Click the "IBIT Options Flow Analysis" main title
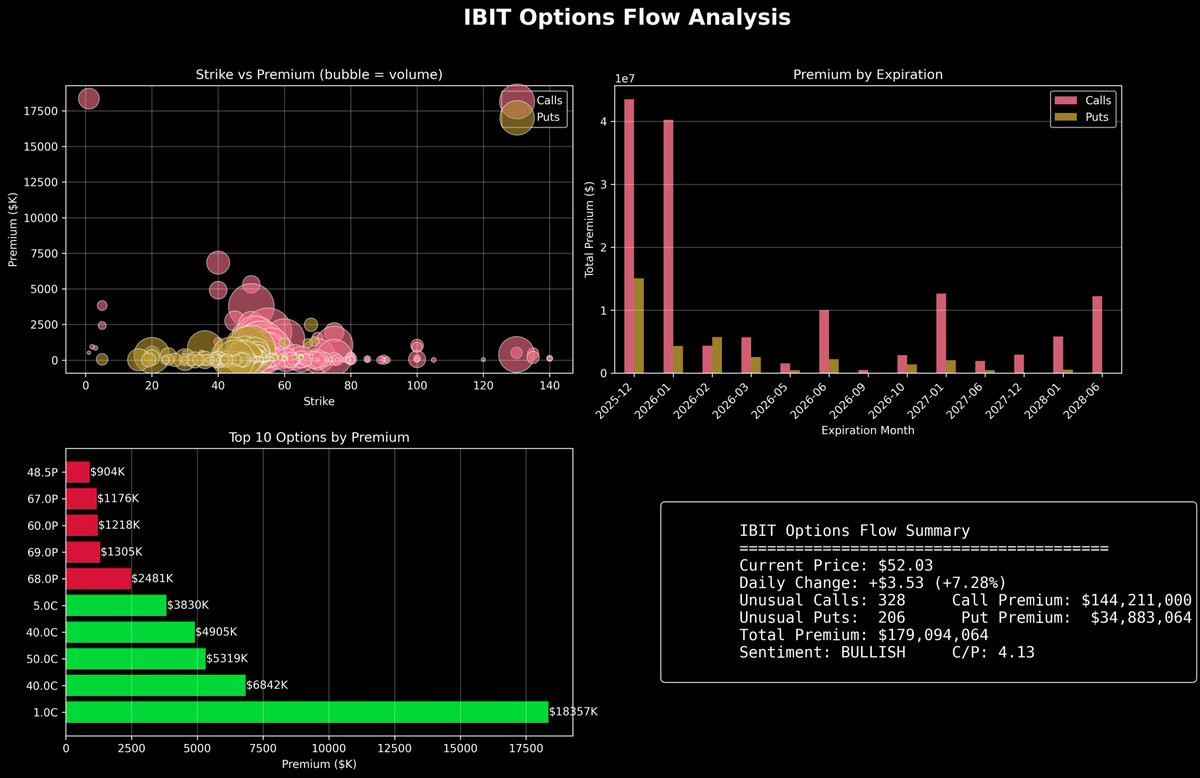The height and width of the screenshot is (778, 1200). pyautogui.click(x=627, y=18)
